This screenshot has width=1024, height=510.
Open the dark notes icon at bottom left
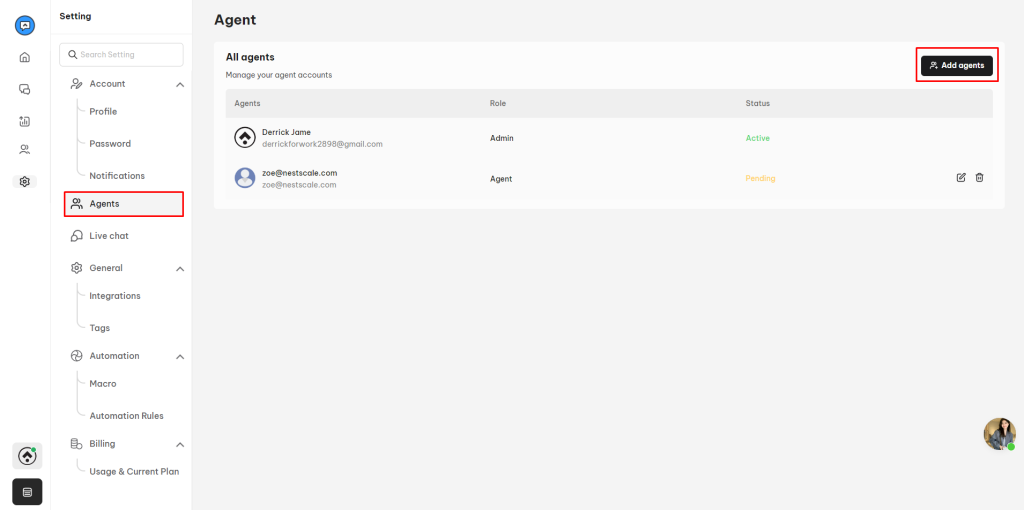pos(27,492)
